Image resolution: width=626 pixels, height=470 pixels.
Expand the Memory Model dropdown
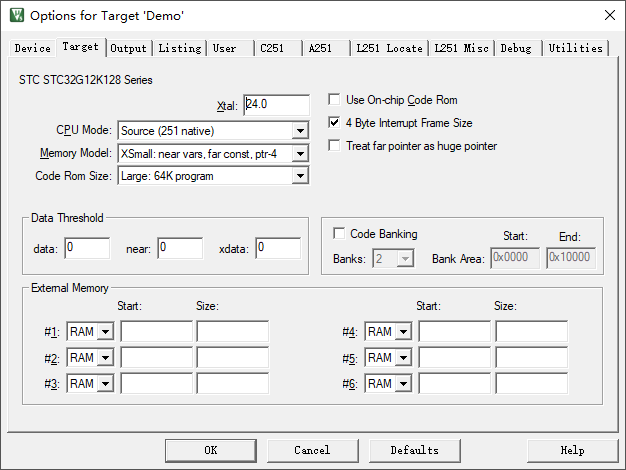click(299, 154)
